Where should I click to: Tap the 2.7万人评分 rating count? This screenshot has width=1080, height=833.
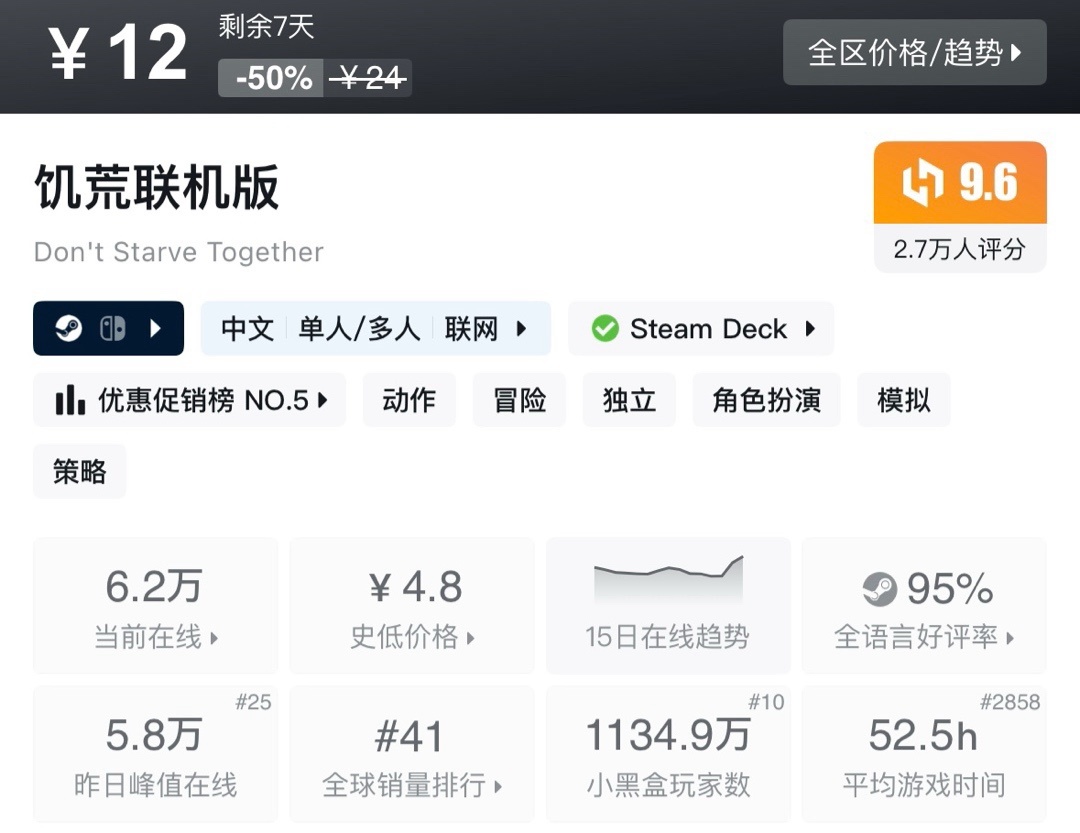[x=959, y=249]
